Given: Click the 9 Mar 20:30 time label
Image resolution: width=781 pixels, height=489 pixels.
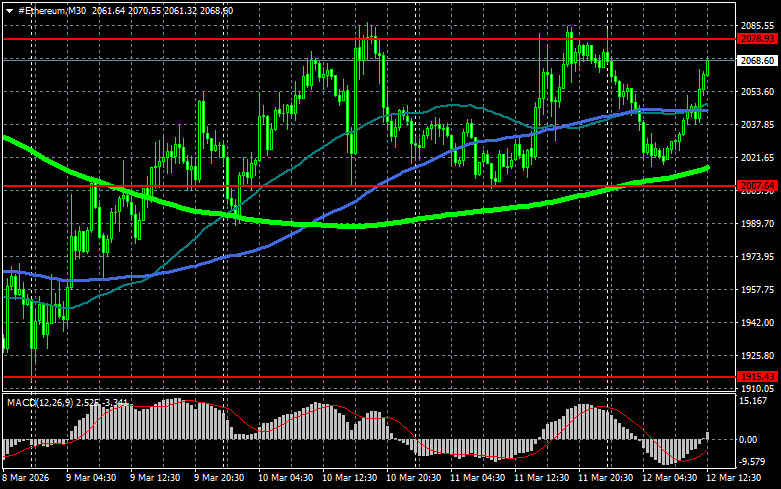Looking at the screenshot, I should click(x=219, y=478).
